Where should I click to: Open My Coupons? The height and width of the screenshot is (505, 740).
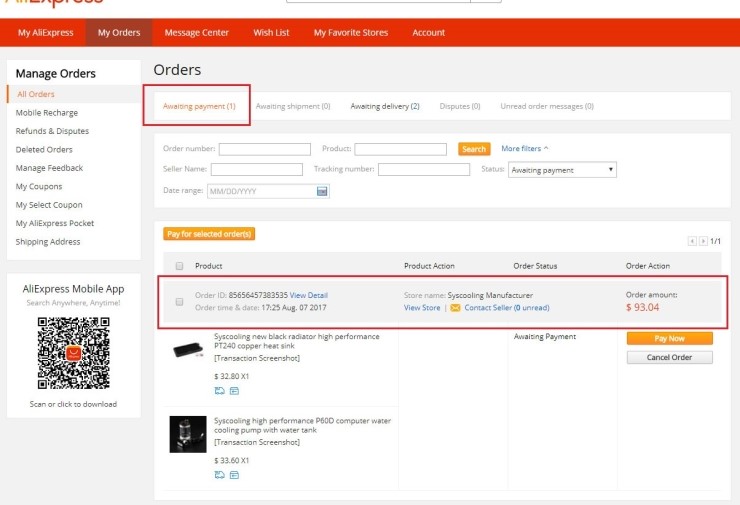39,186
